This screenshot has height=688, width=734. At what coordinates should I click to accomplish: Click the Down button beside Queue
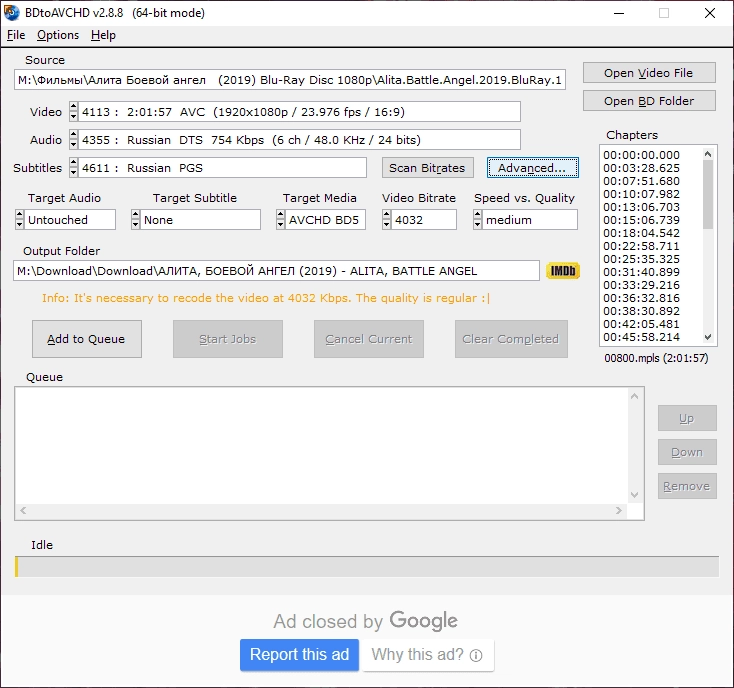coord(687,452)
